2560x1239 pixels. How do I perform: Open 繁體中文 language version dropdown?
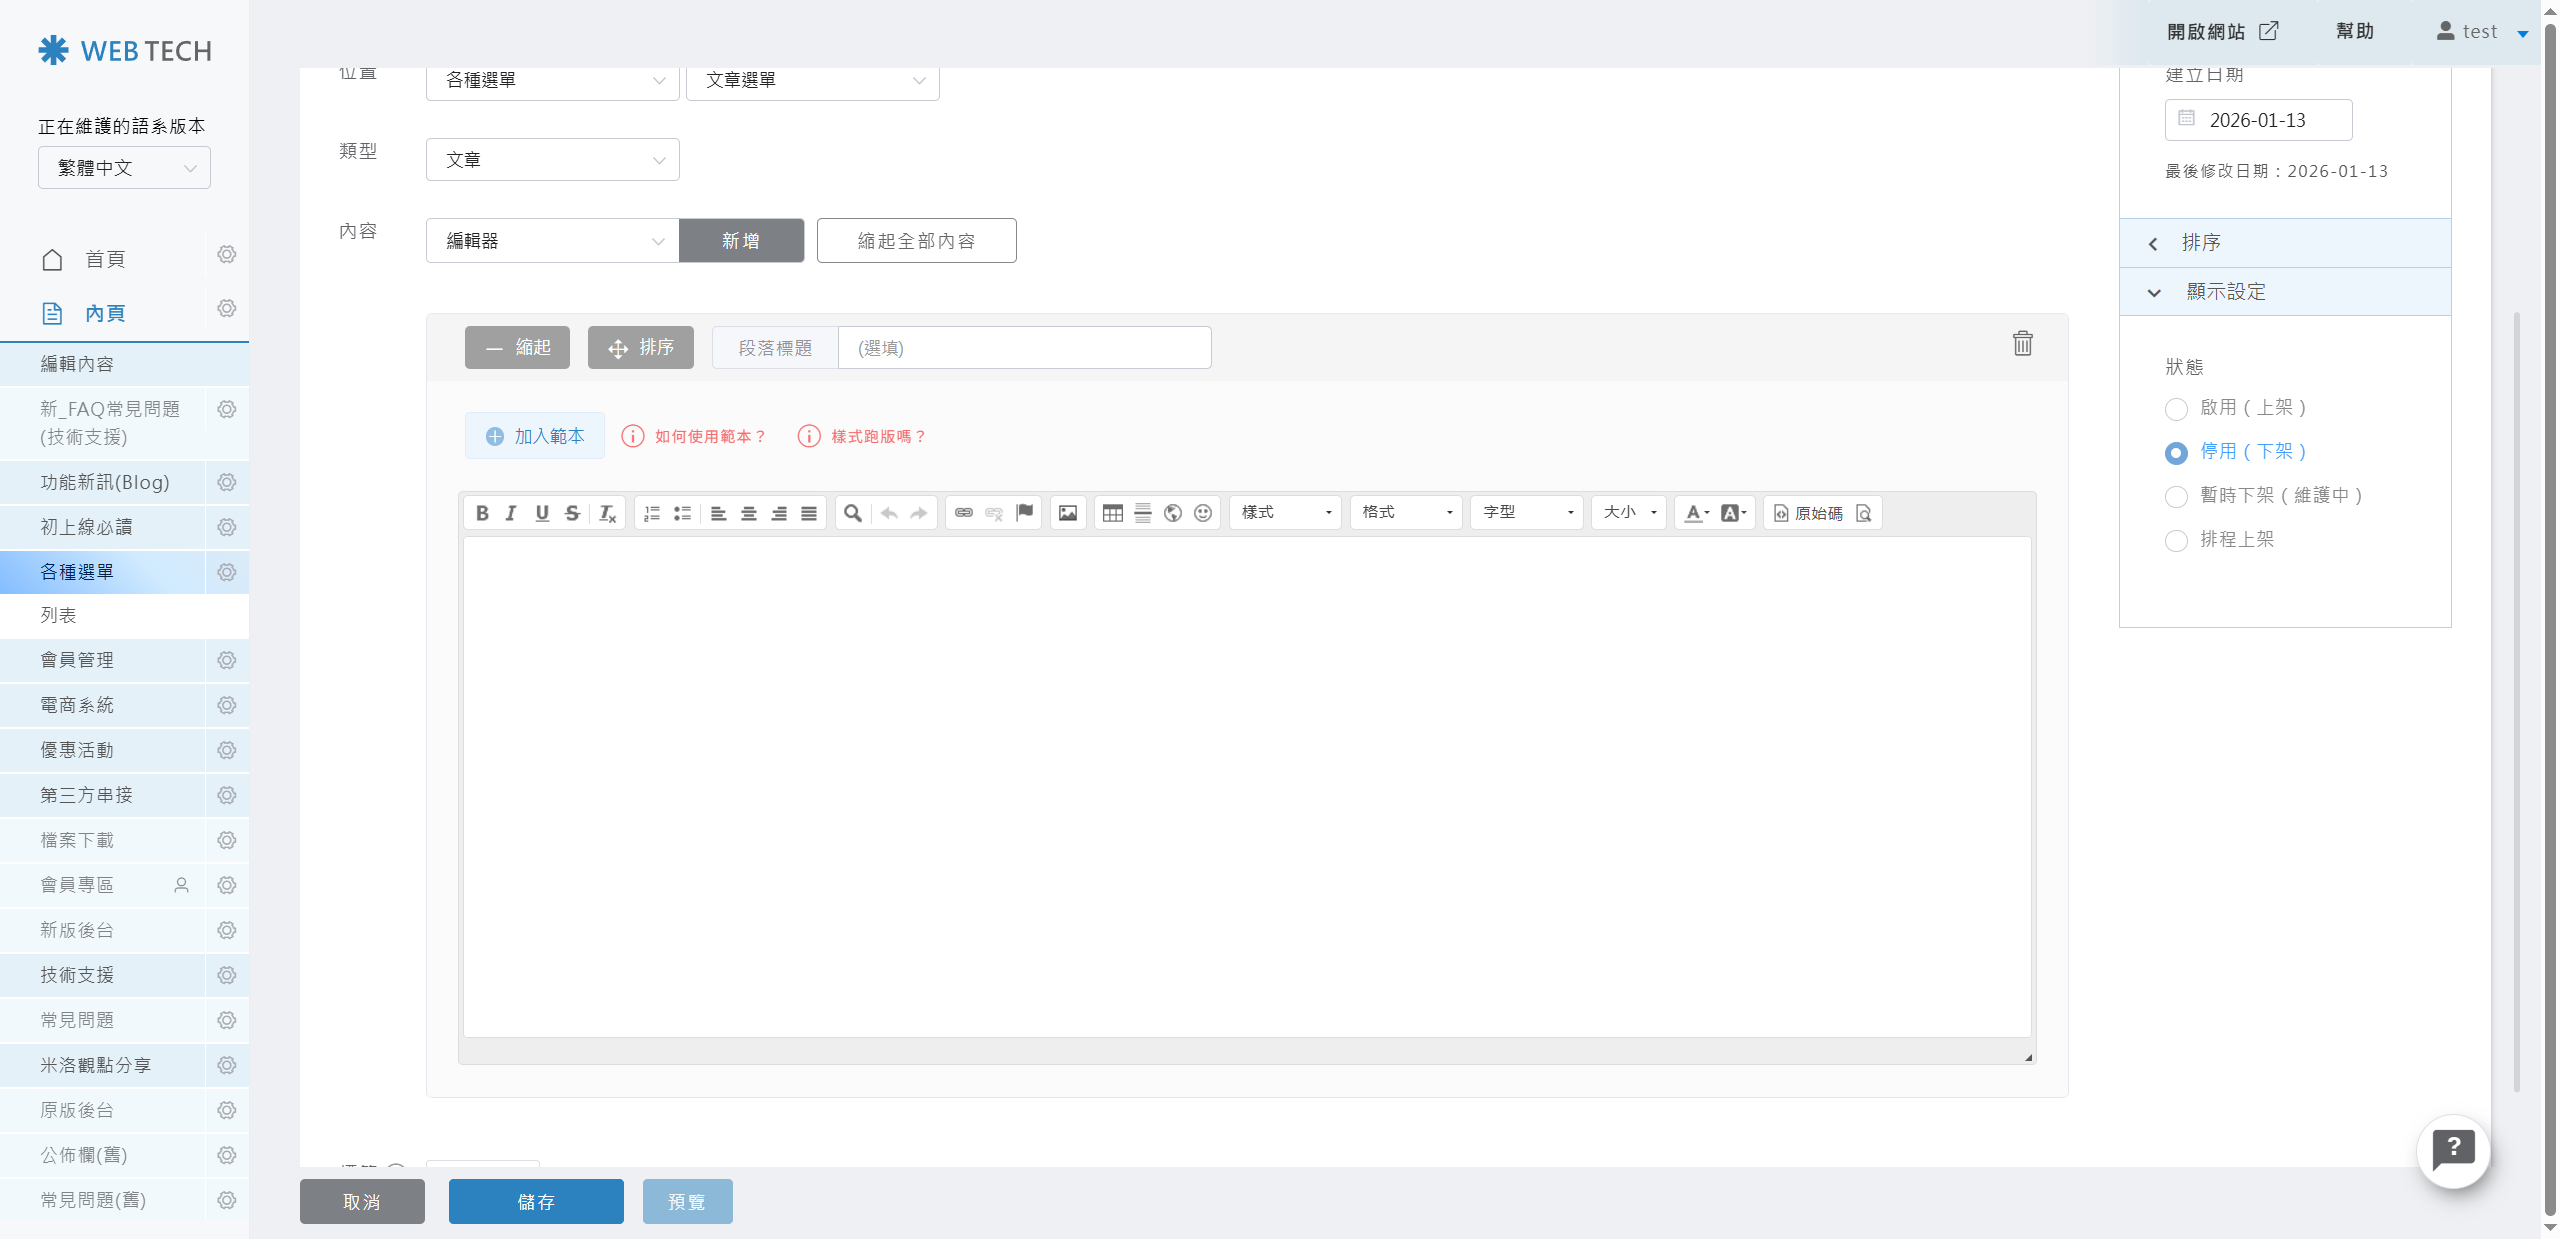tap(124, 168)
